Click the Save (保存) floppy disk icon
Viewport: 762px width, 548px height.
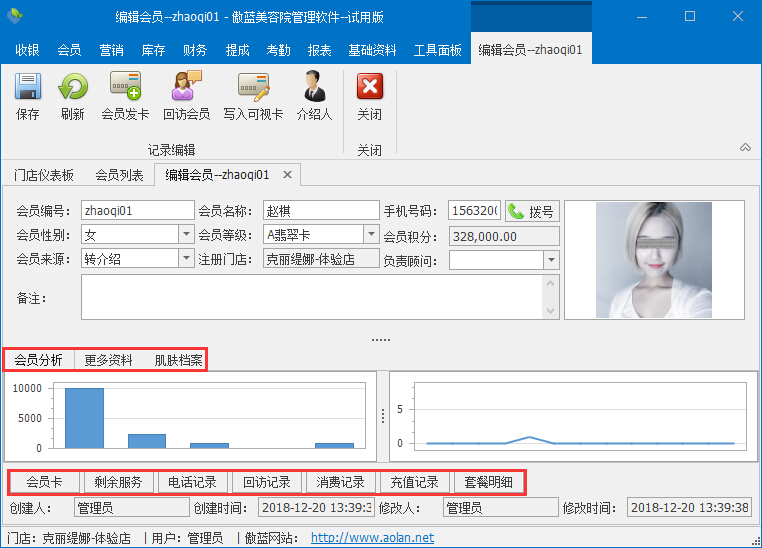[x=28, y=88]
